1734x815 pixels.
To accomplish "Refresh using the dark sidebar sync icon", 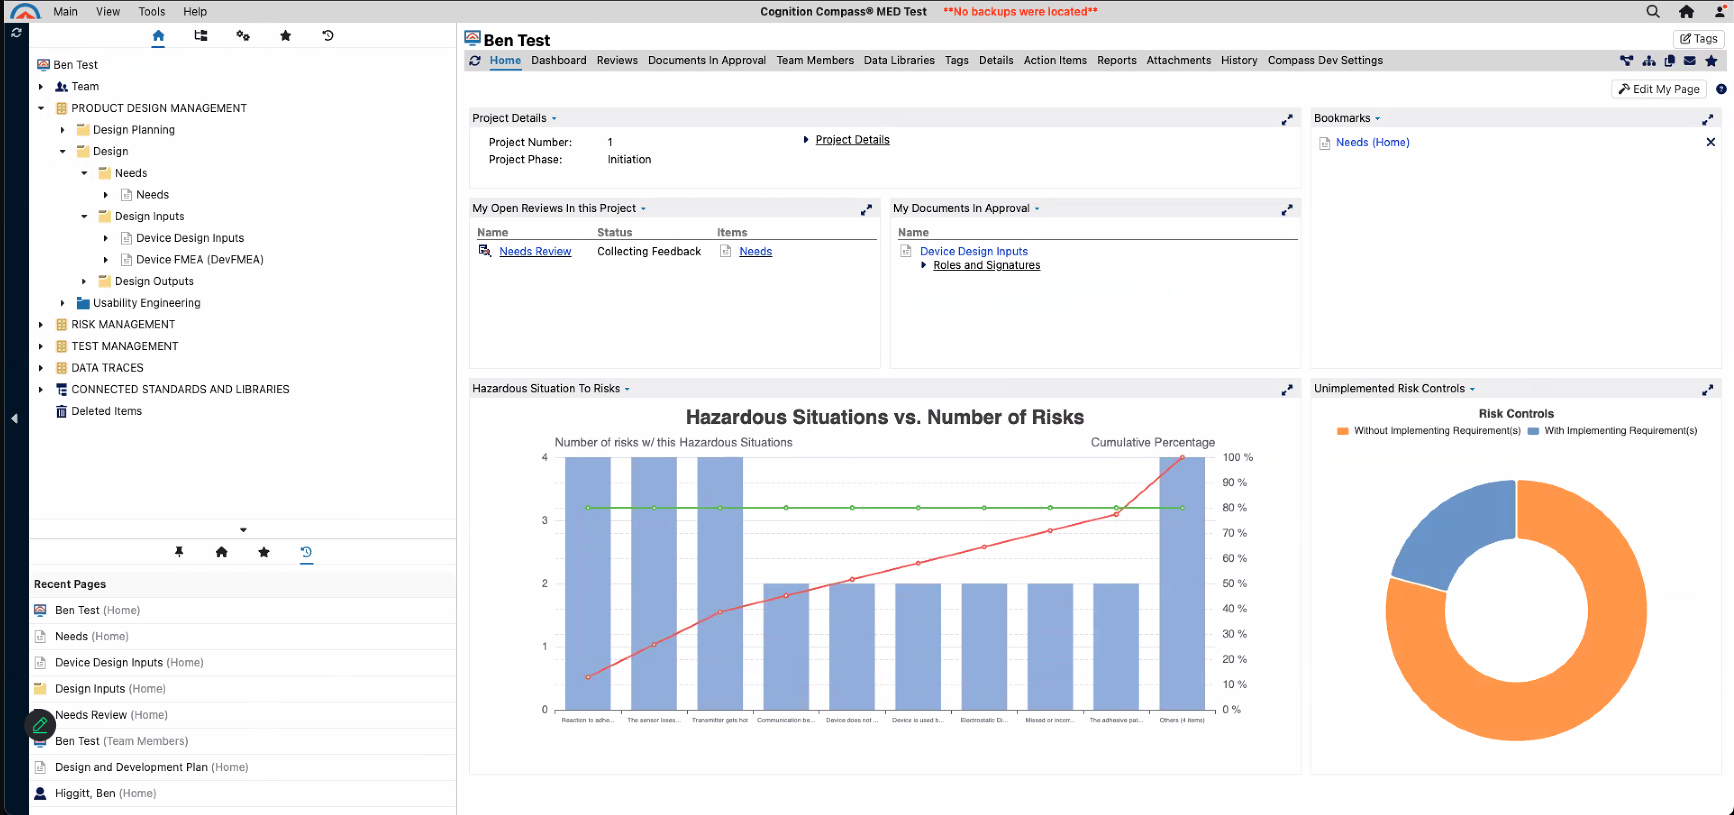I will (16, 33).
